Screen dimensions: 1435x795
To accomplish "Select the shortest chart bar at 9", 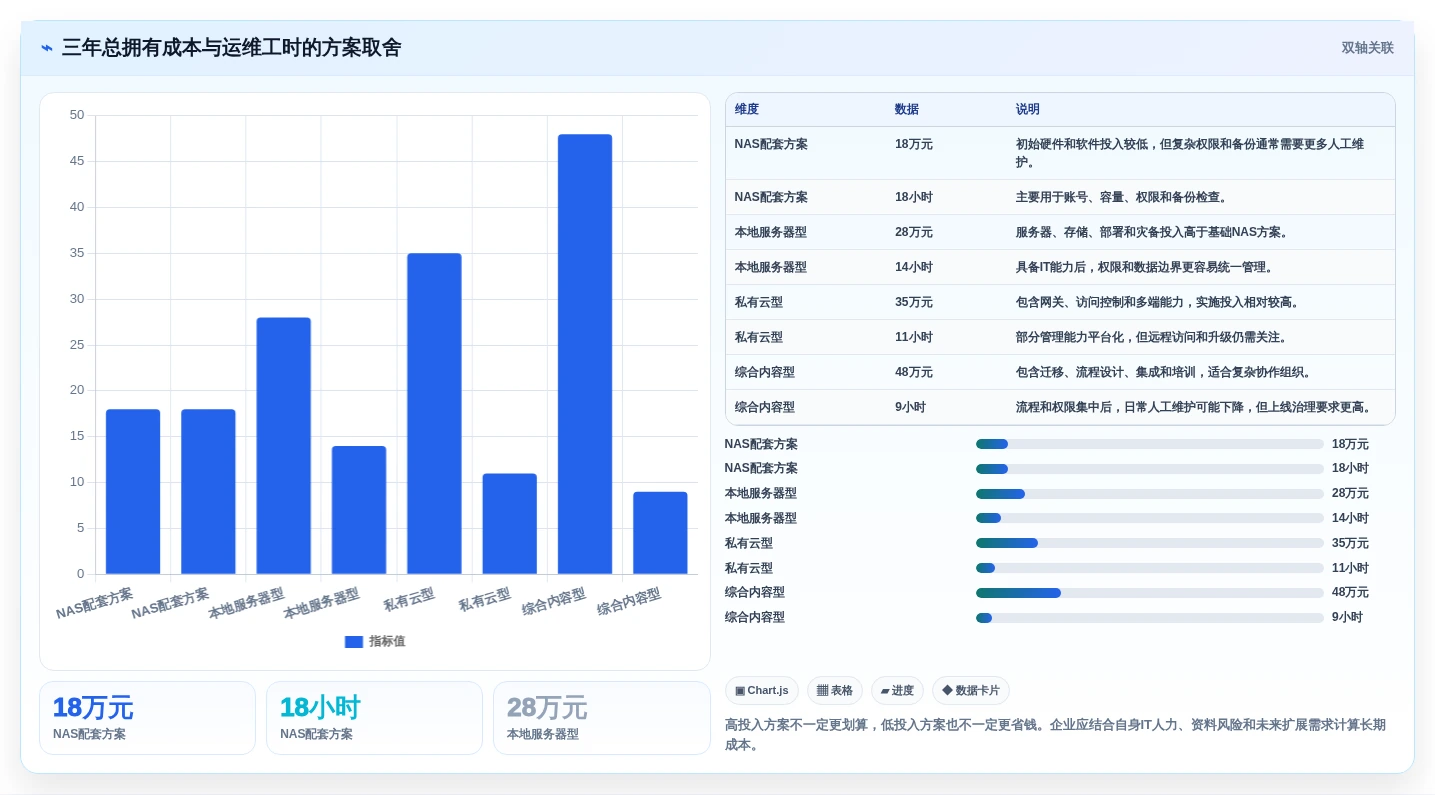I will click(660, 533).
